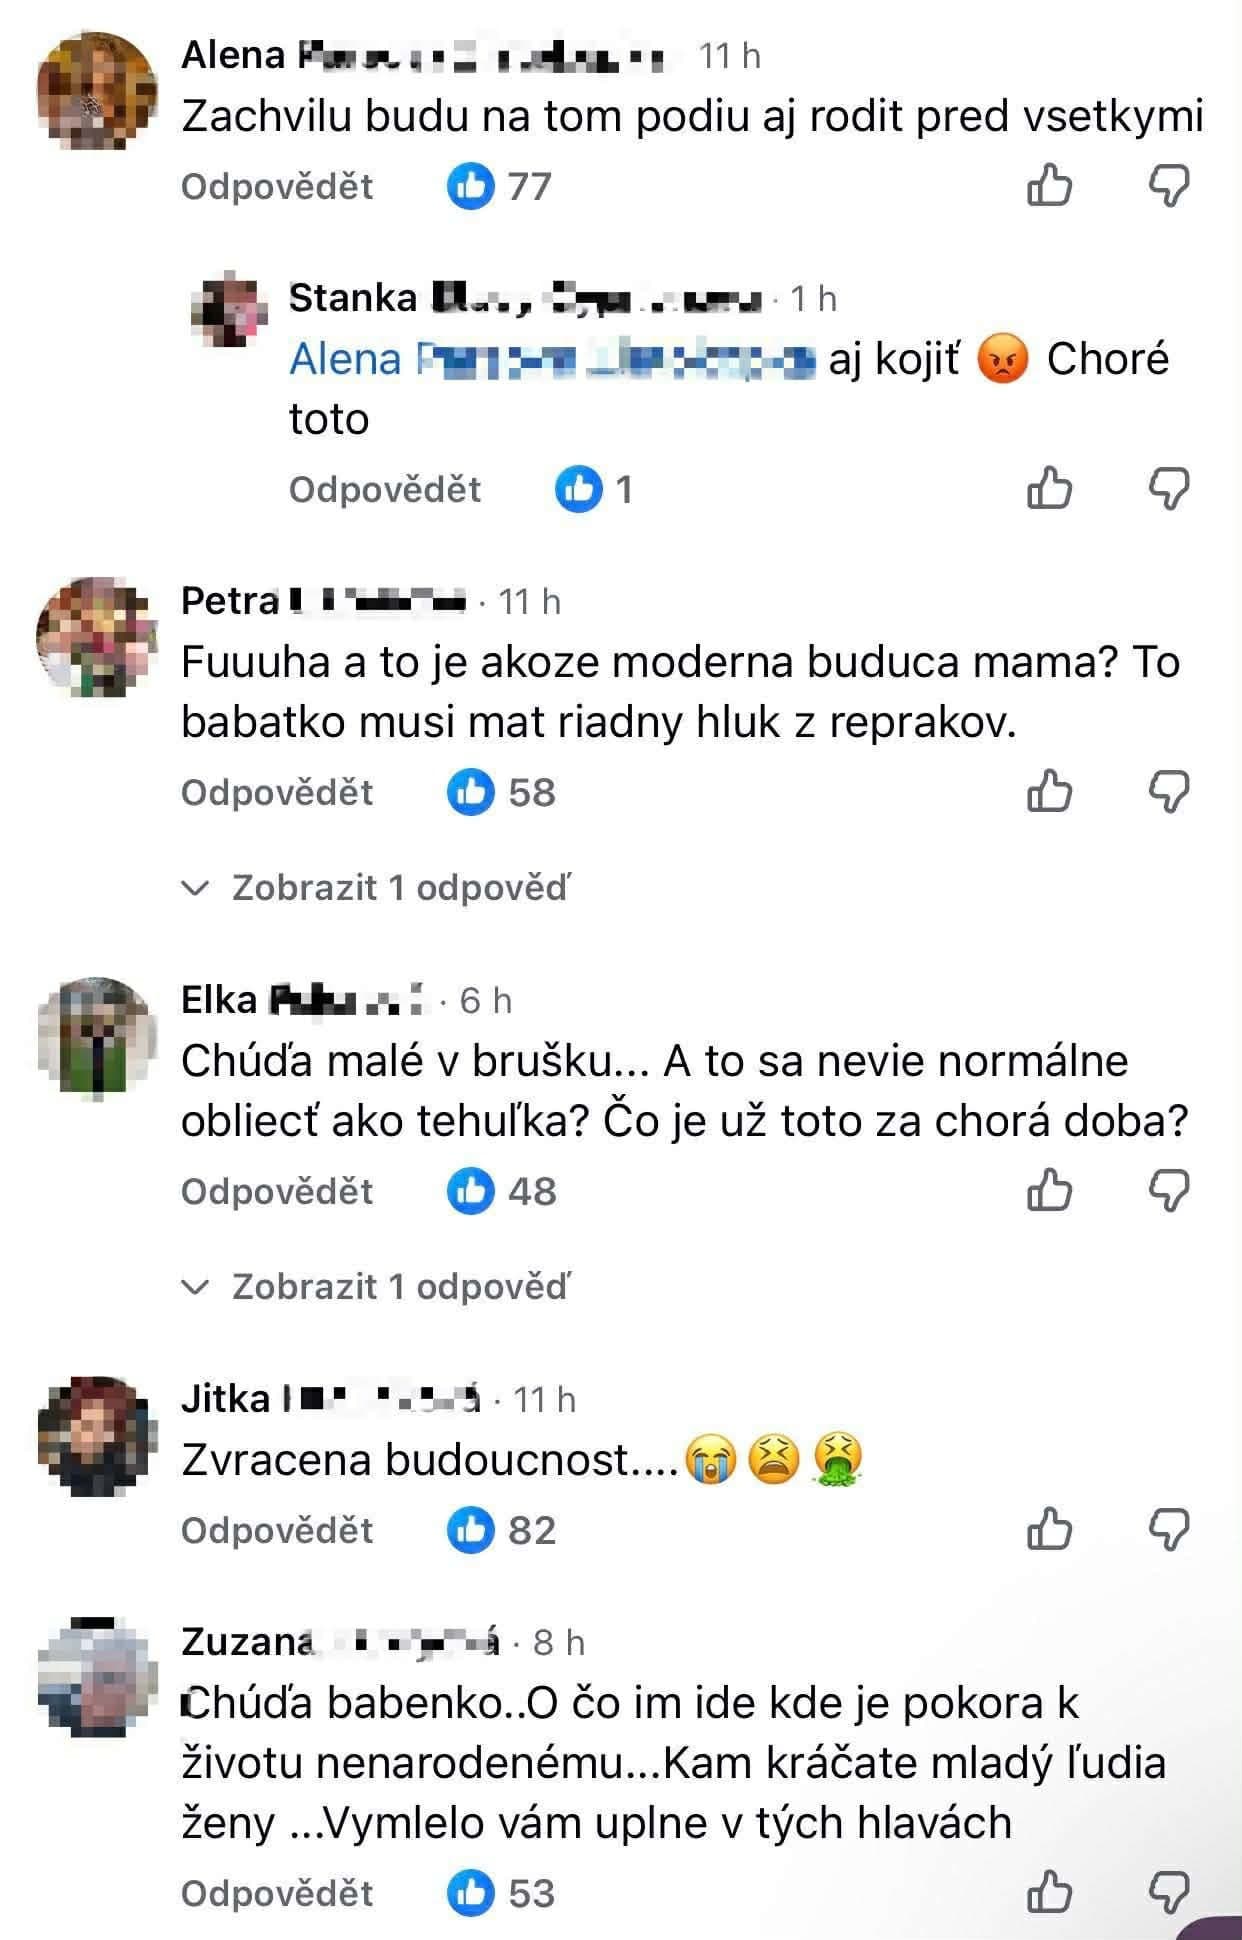Screen dimensions: 1242x1940
Task: Like Alena's comment with thumbs-up icon
Action: [x=1049, y=186]
